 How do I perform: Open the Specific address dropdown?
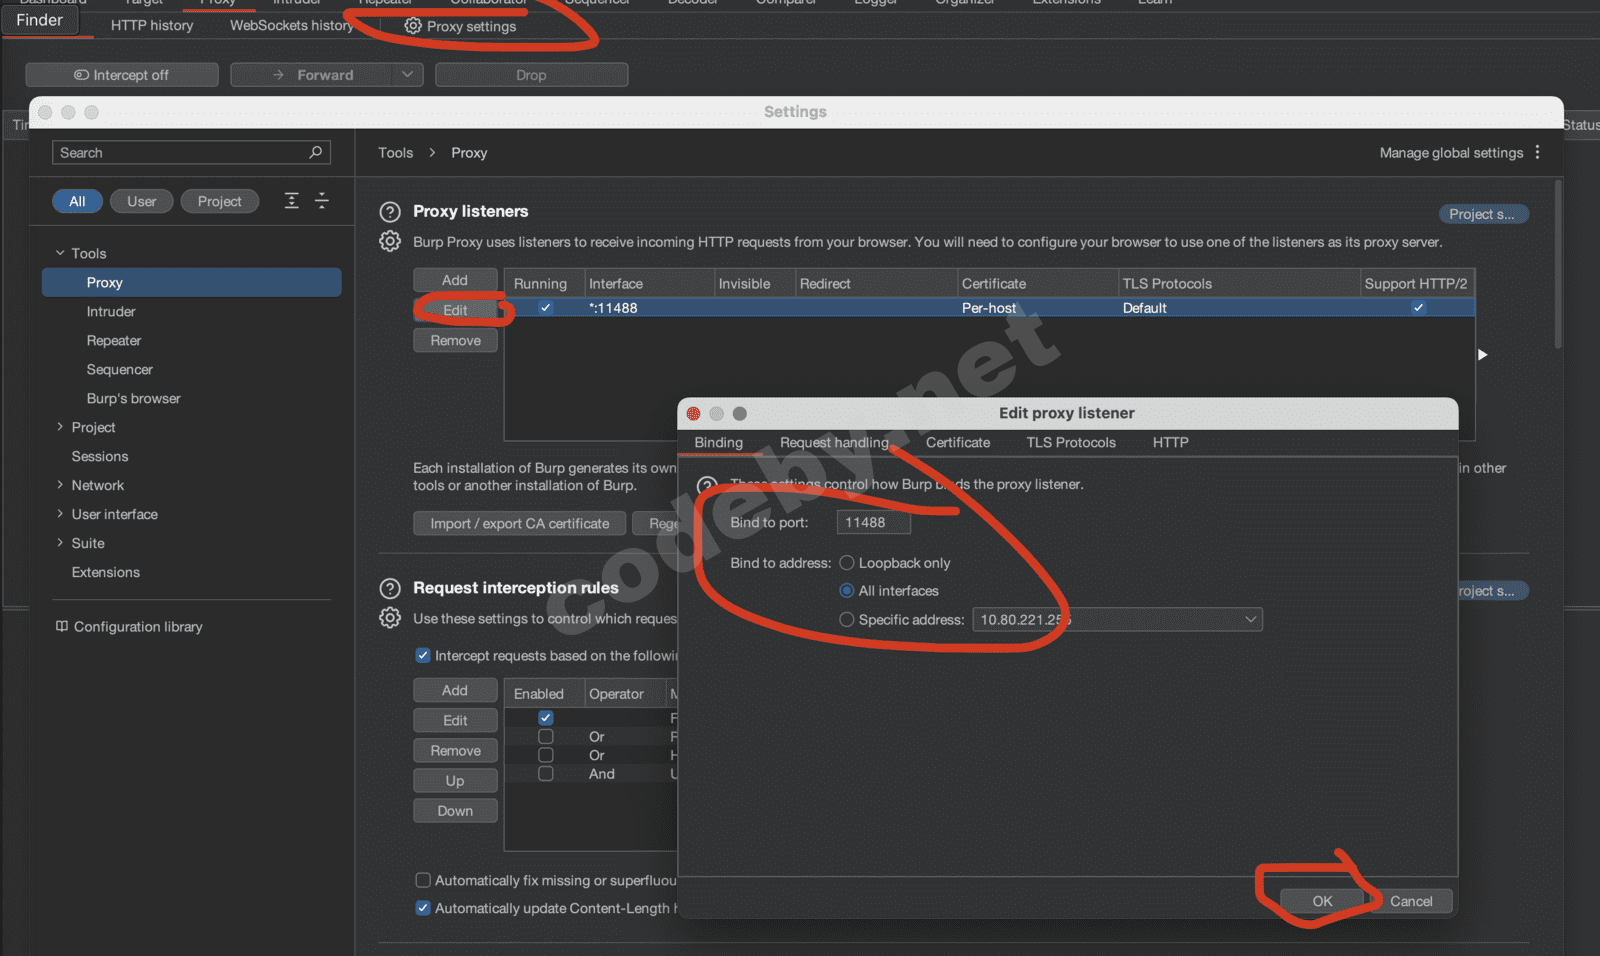click(x=1117, y=620)
